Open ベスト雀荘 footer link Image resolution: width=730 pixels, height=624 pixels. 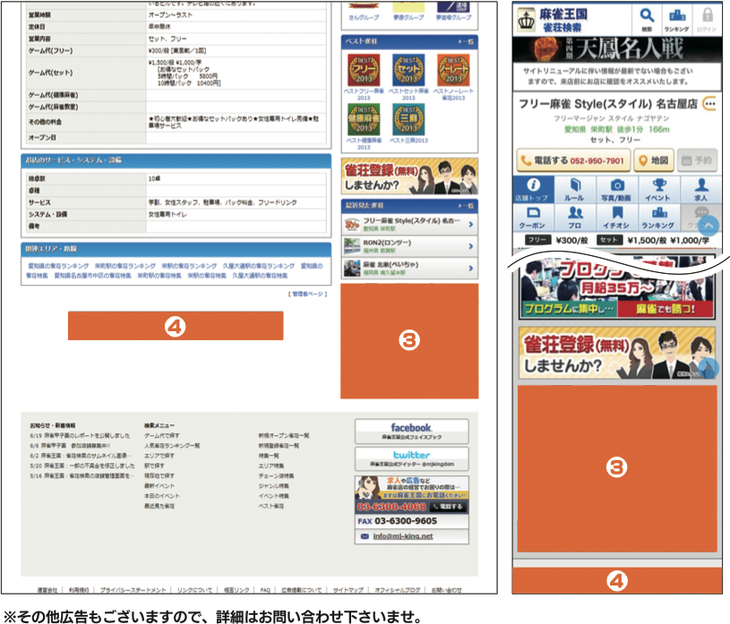tap(271, 506)
